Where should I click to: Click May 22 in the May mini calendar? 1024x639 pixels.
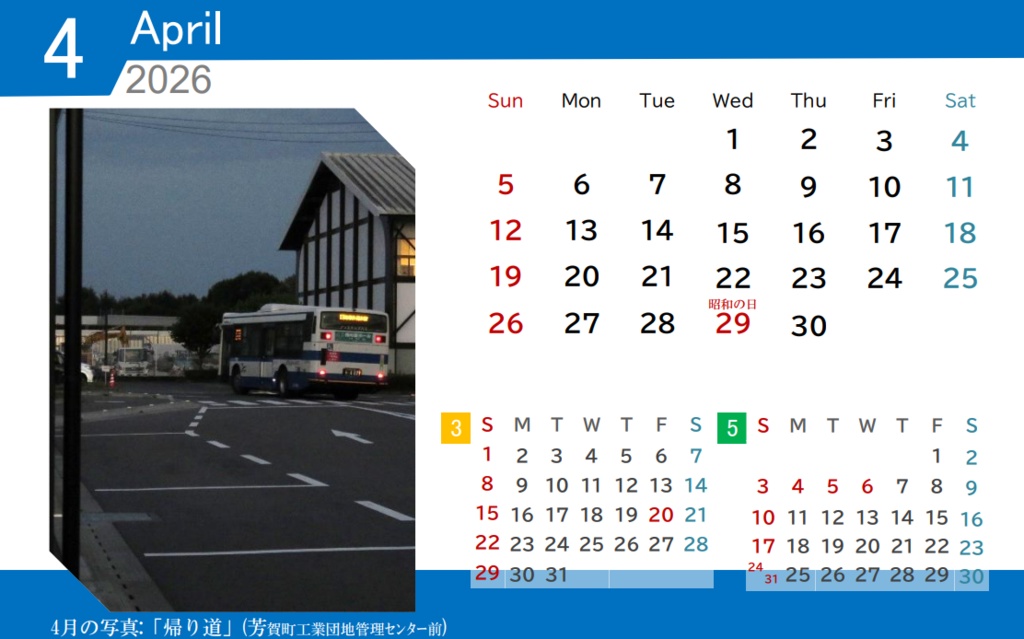pos(936,546)
